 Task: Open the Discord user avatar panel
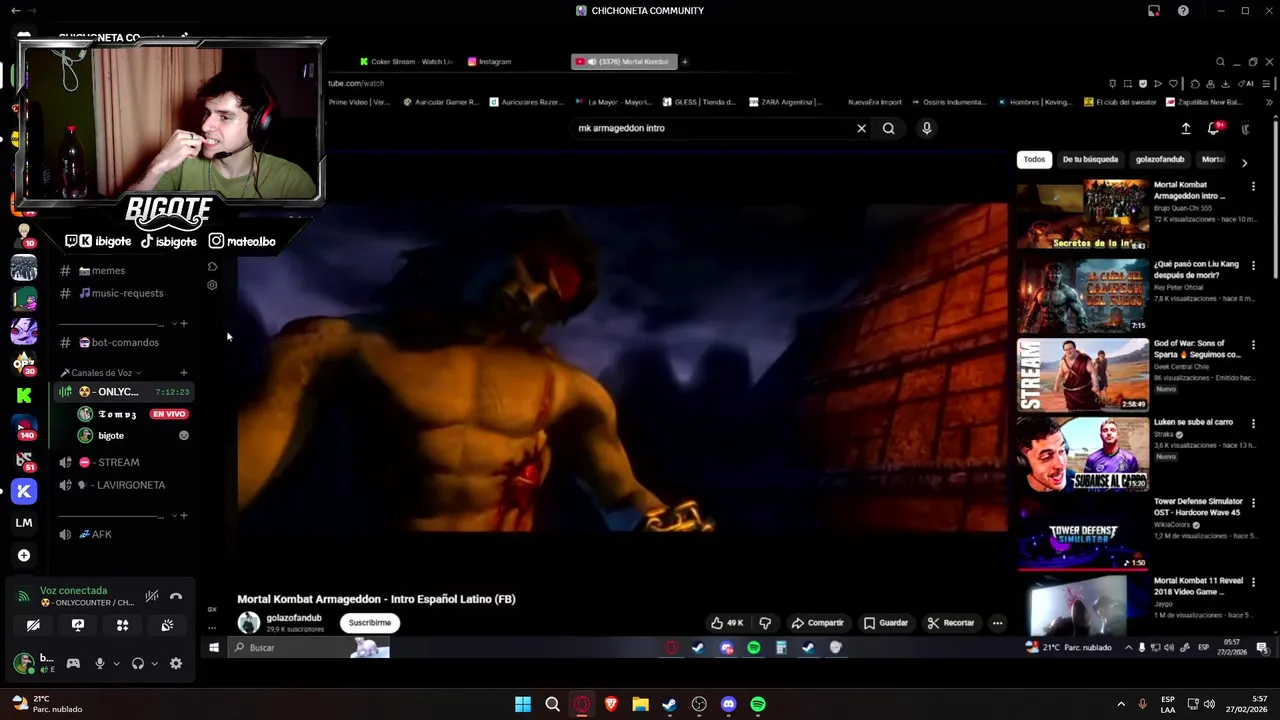[x=24, y=663]
